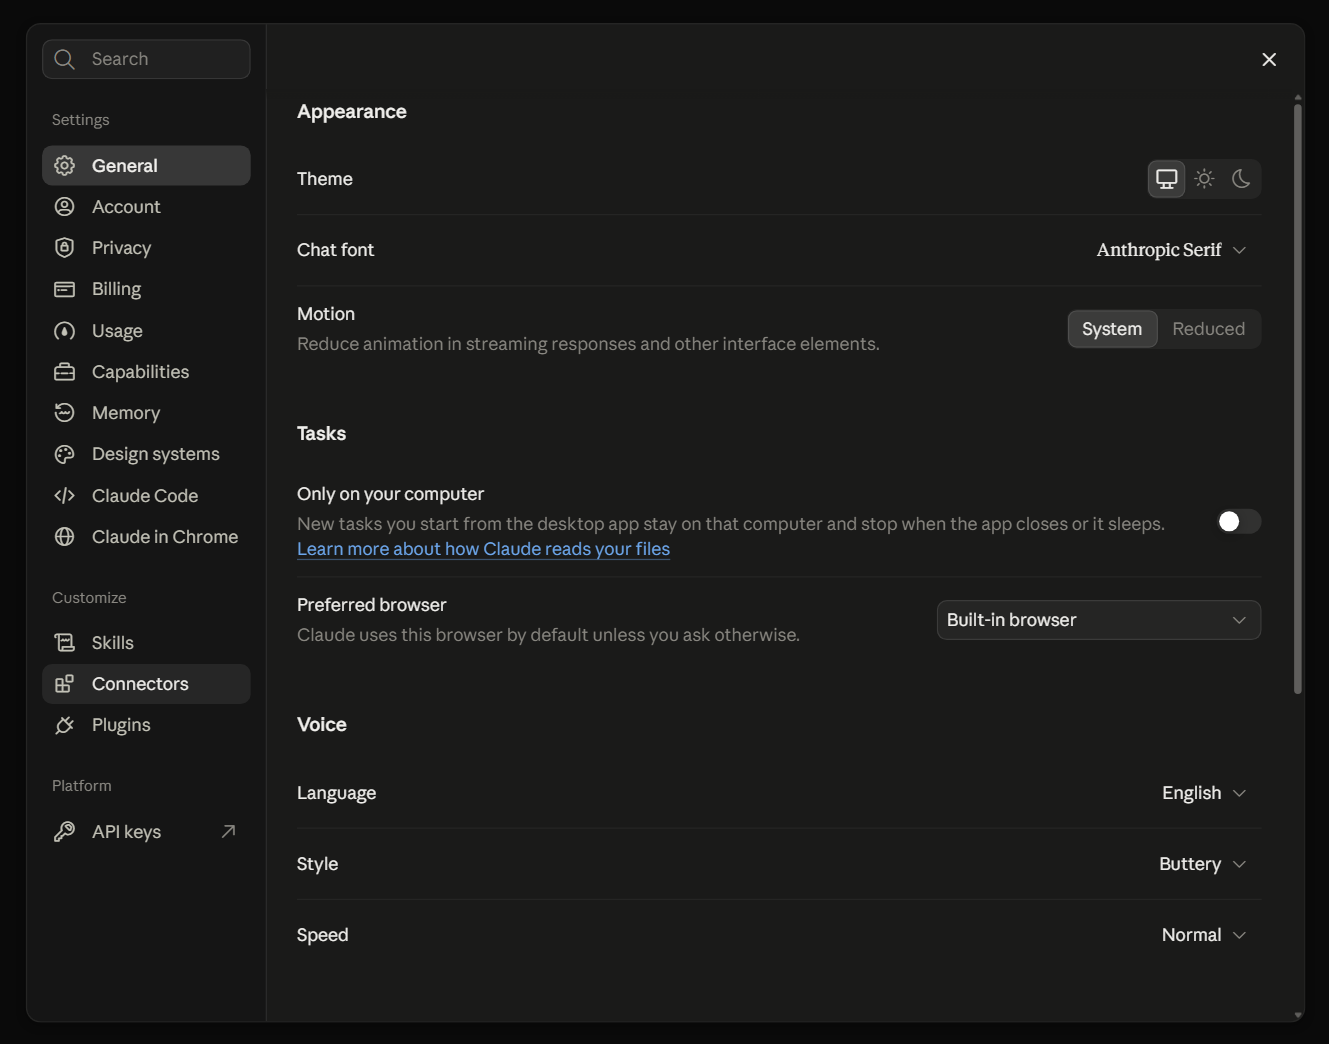Click the Usage gauge icon
1329x1044 pixels.
pyautogui.click(x=65, y=330)
